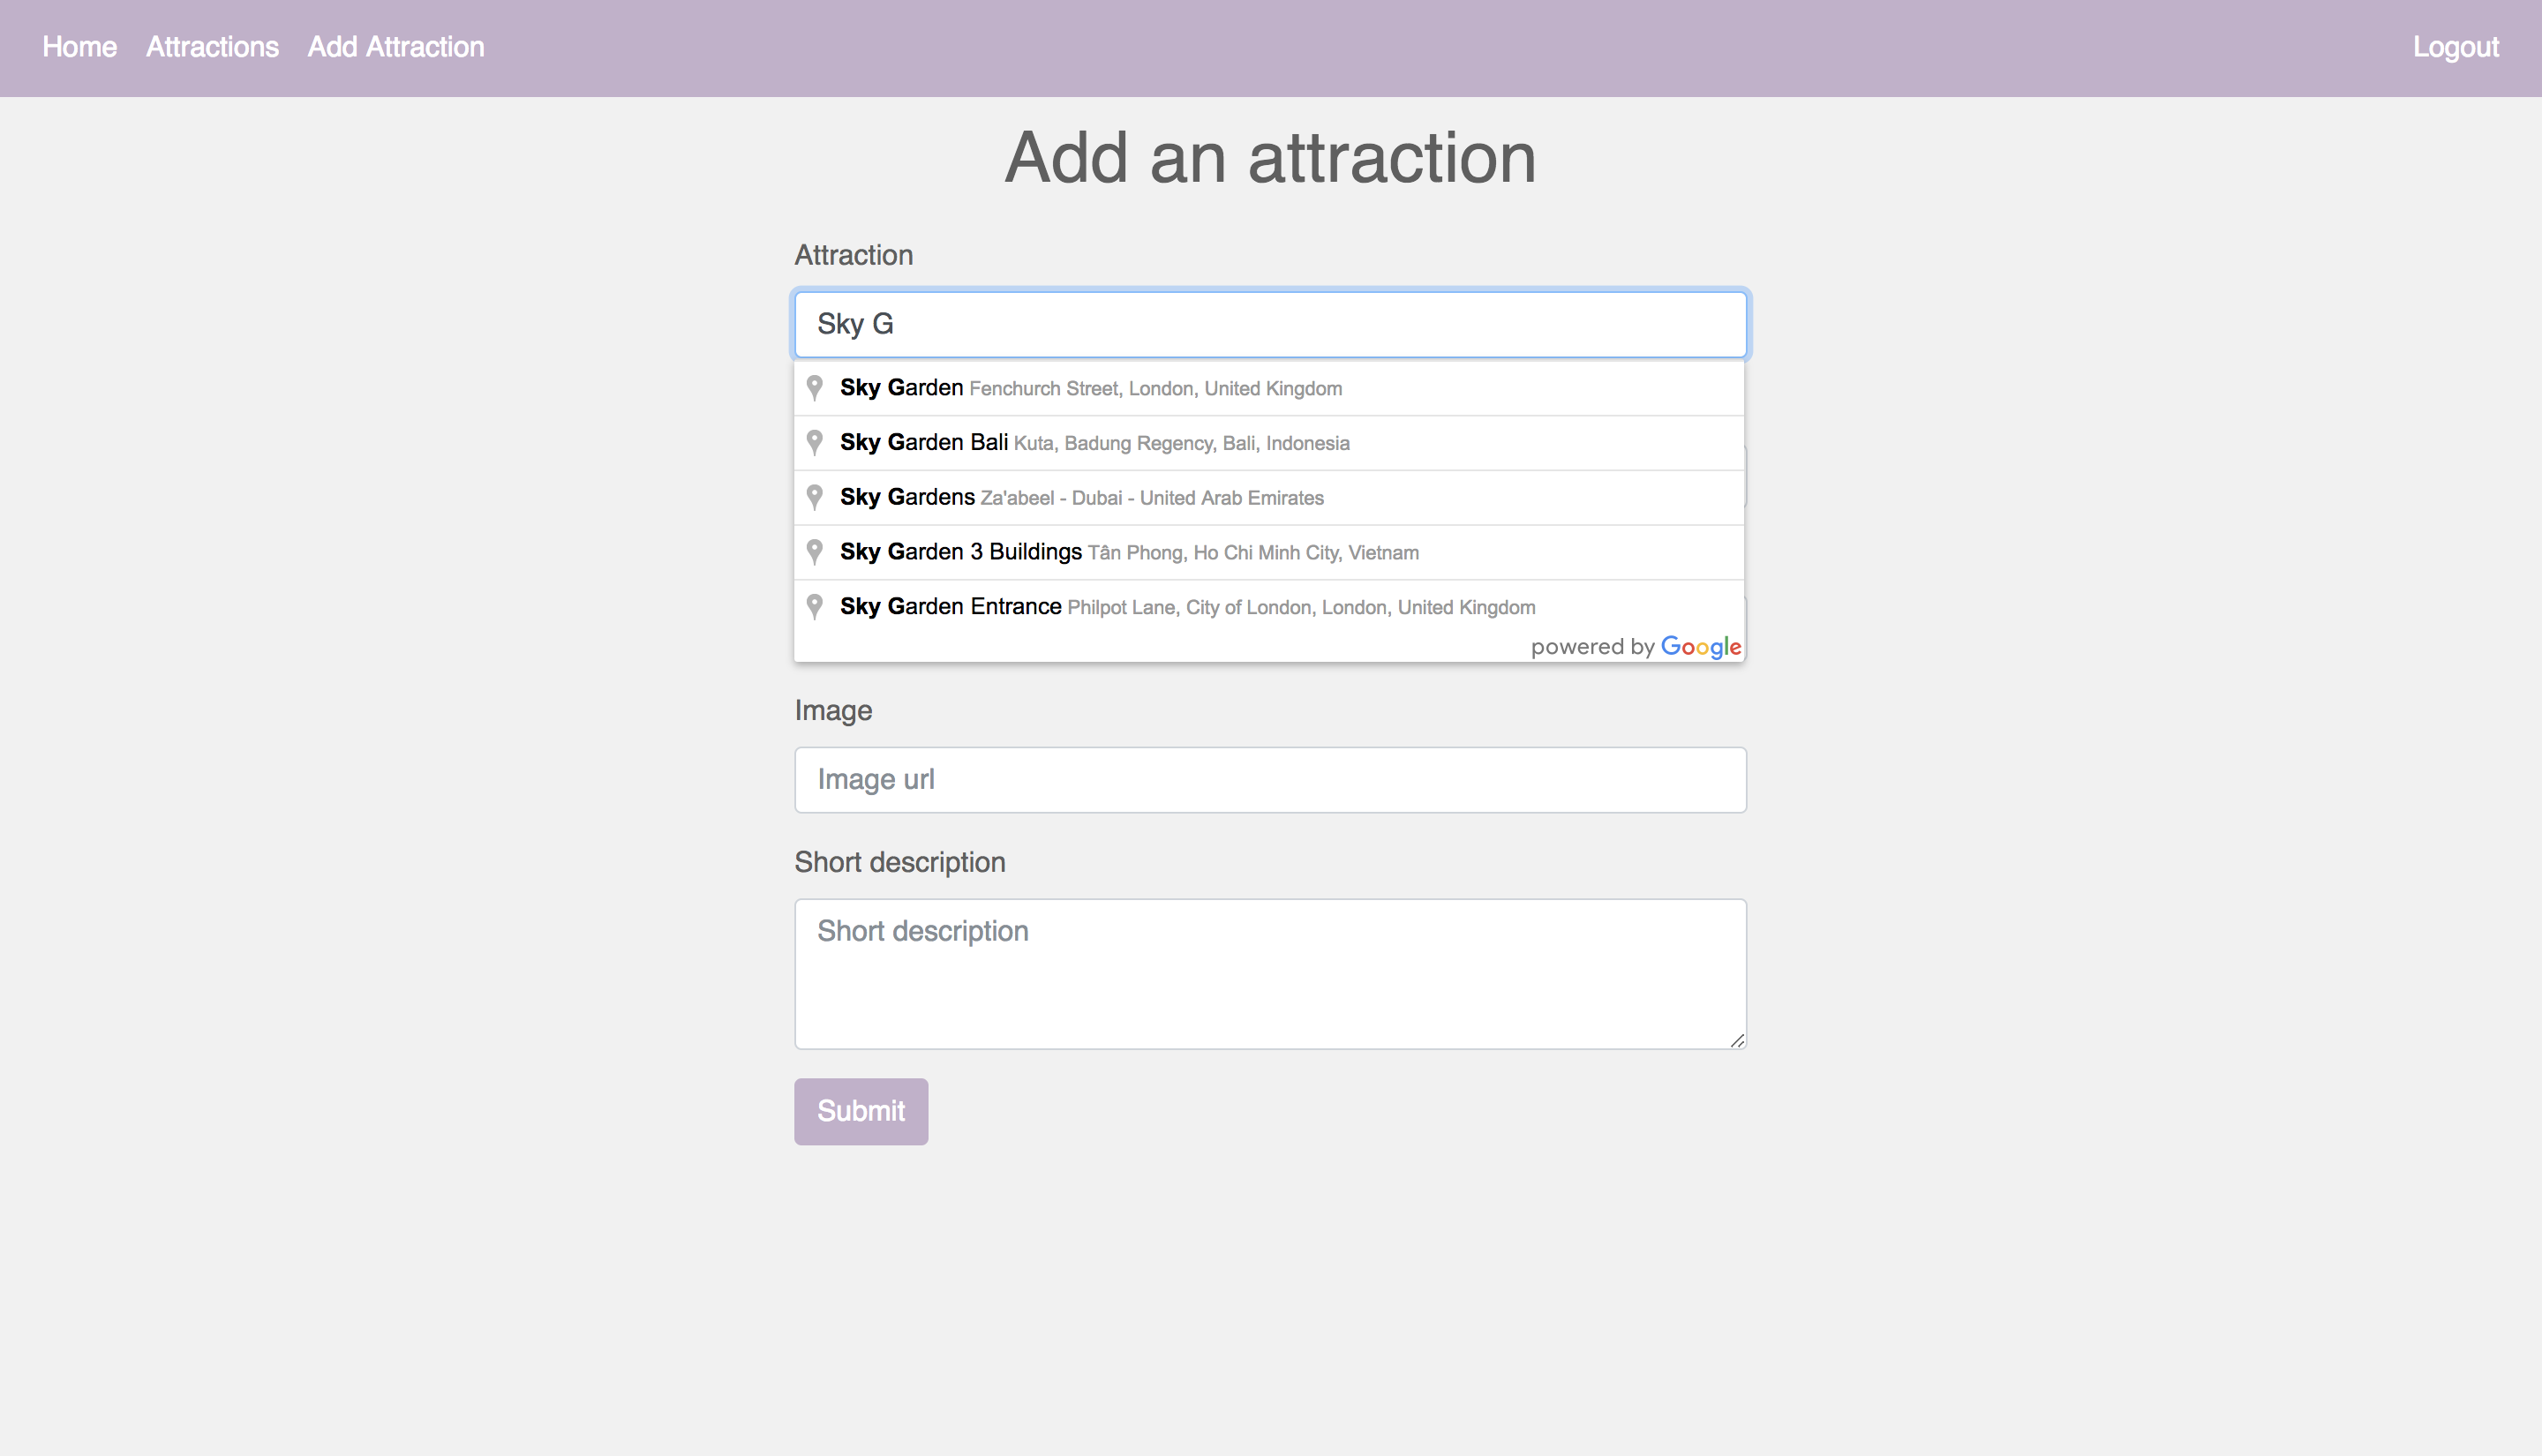Click pin icon beside Sky Garden 3 Buildings

tap(815, 552)
